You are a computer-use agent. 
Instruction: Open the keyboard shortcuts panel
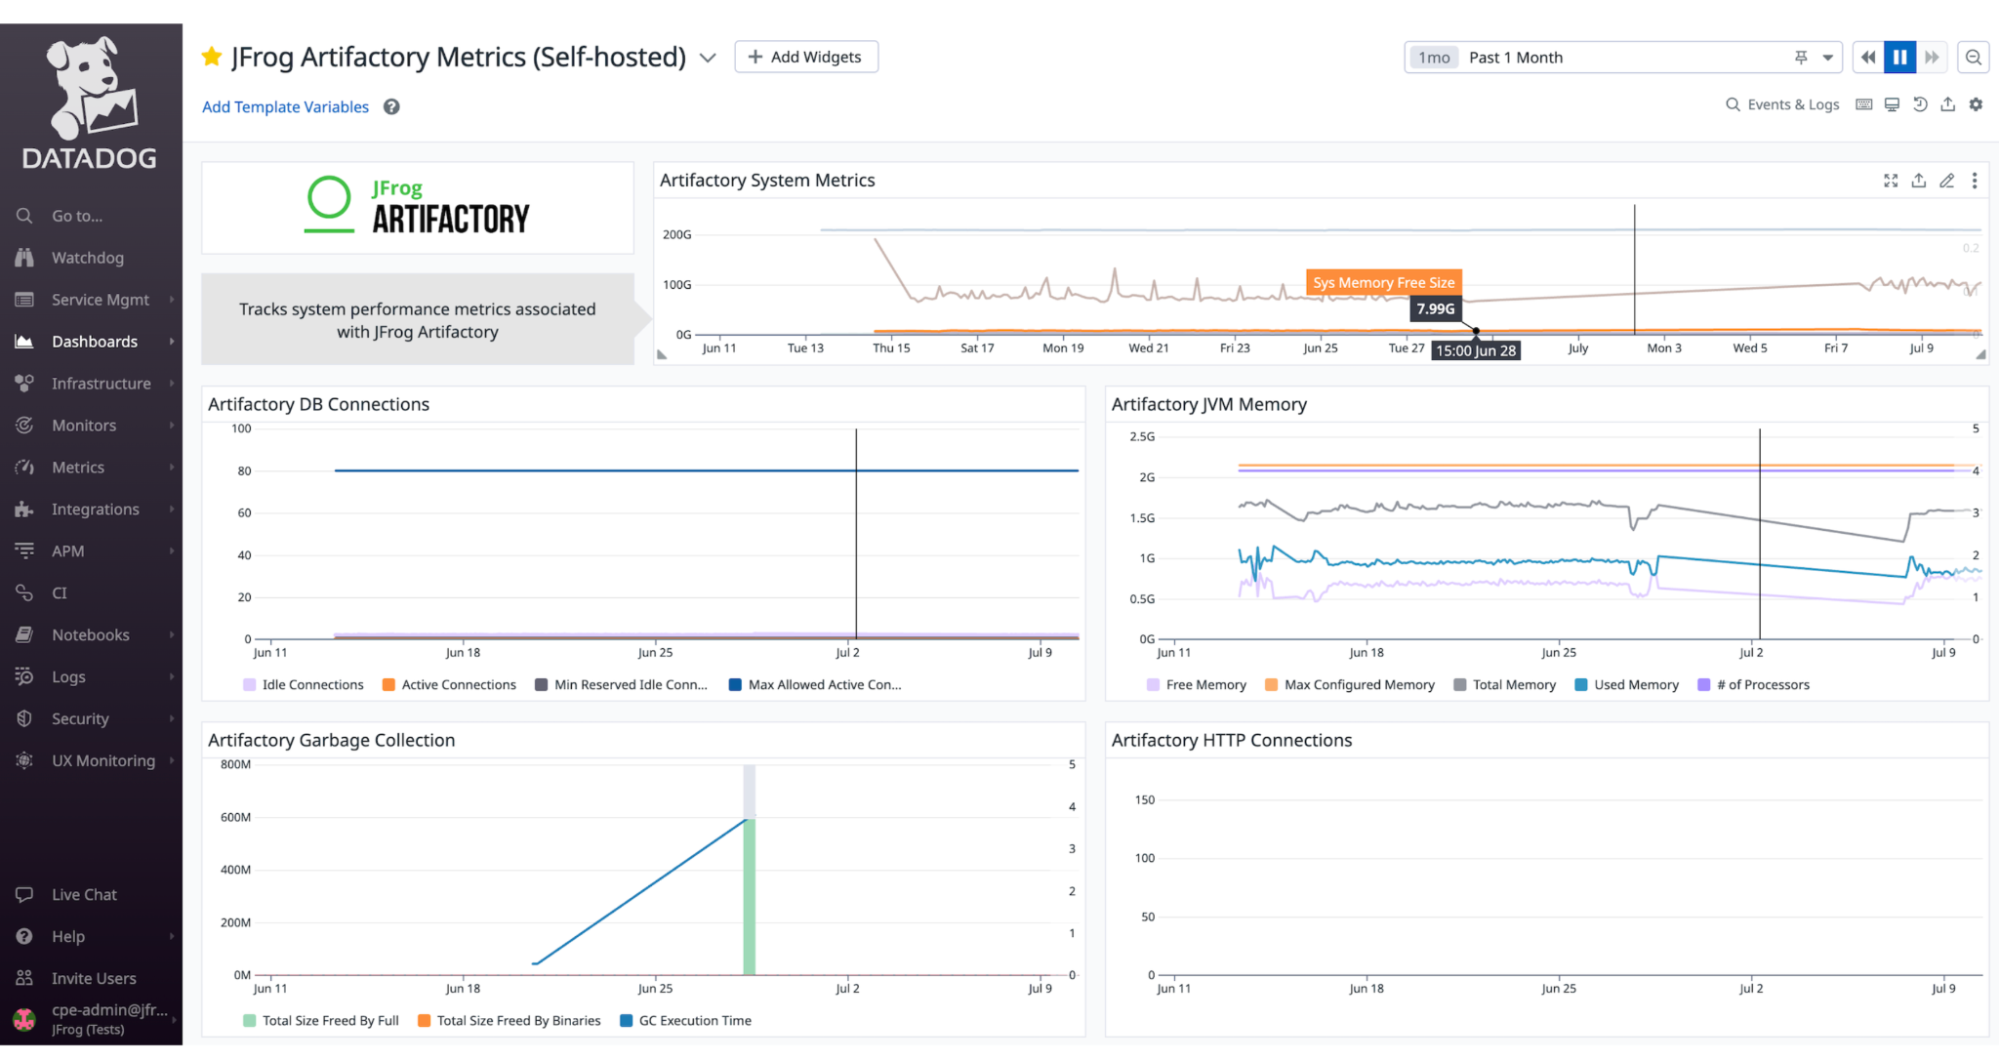point(1863,104)
